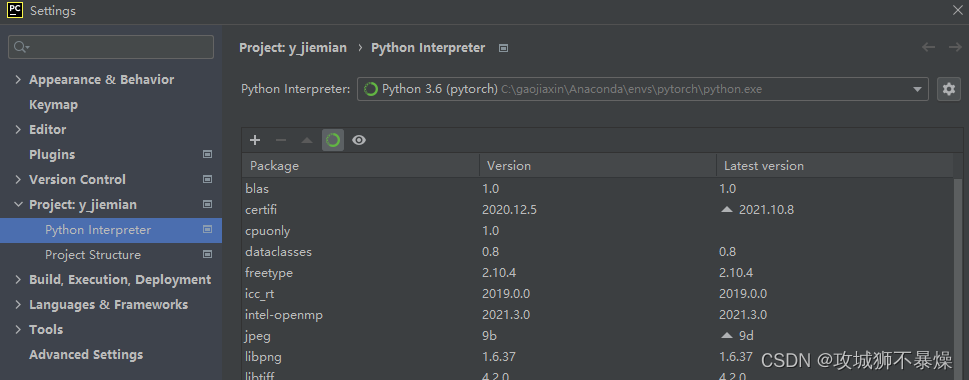Sort by the Latest version column header
The width and height of the screenshot is (969, 380).
(x=835, y=166)
